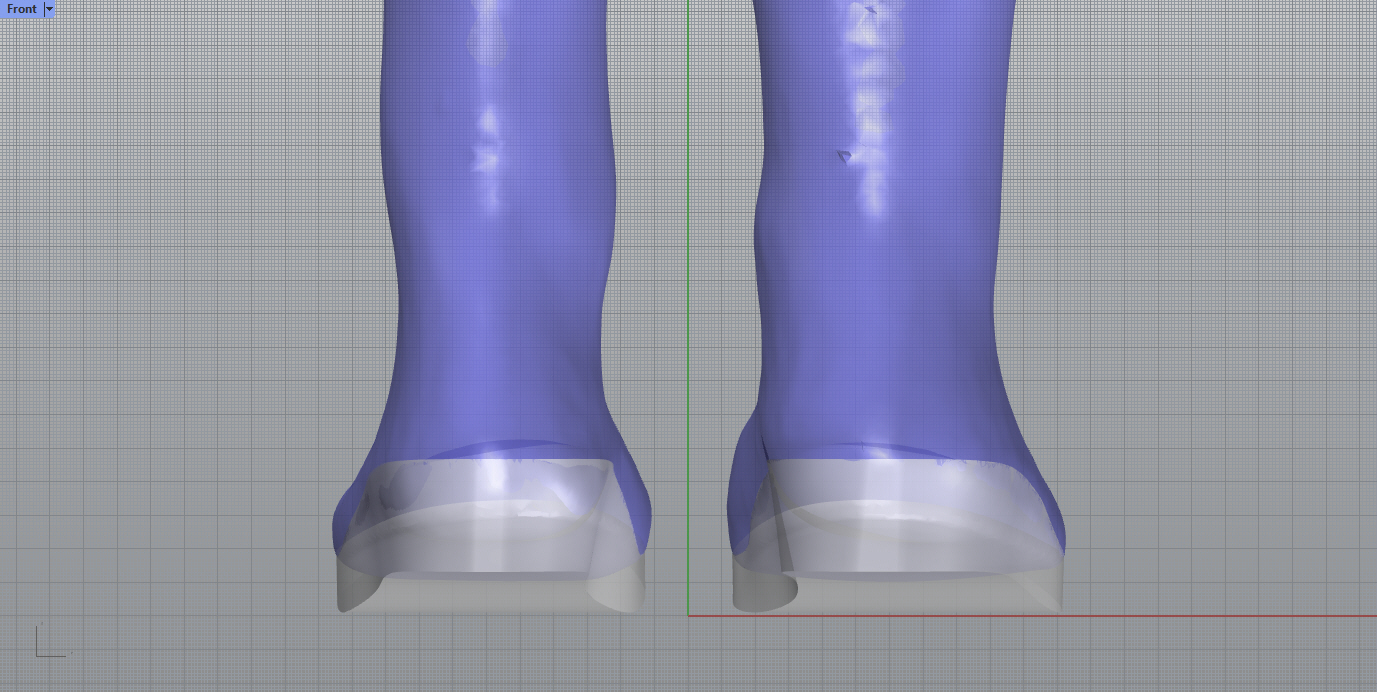Screen dimensions: 1377x692
Task: Click the dark defect at top of right leg
Action: 870,11
